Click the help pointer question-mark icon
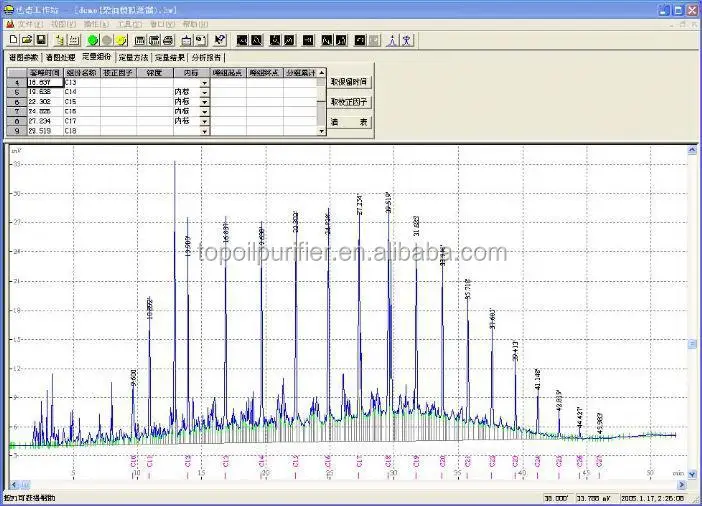The image size is (702, 506). (220, 40)
